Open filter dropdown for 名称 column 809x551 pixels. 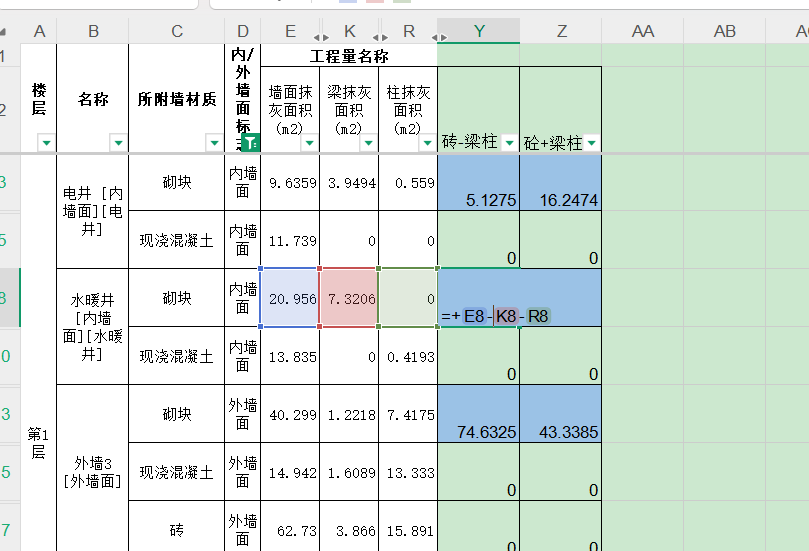[118, 142]
